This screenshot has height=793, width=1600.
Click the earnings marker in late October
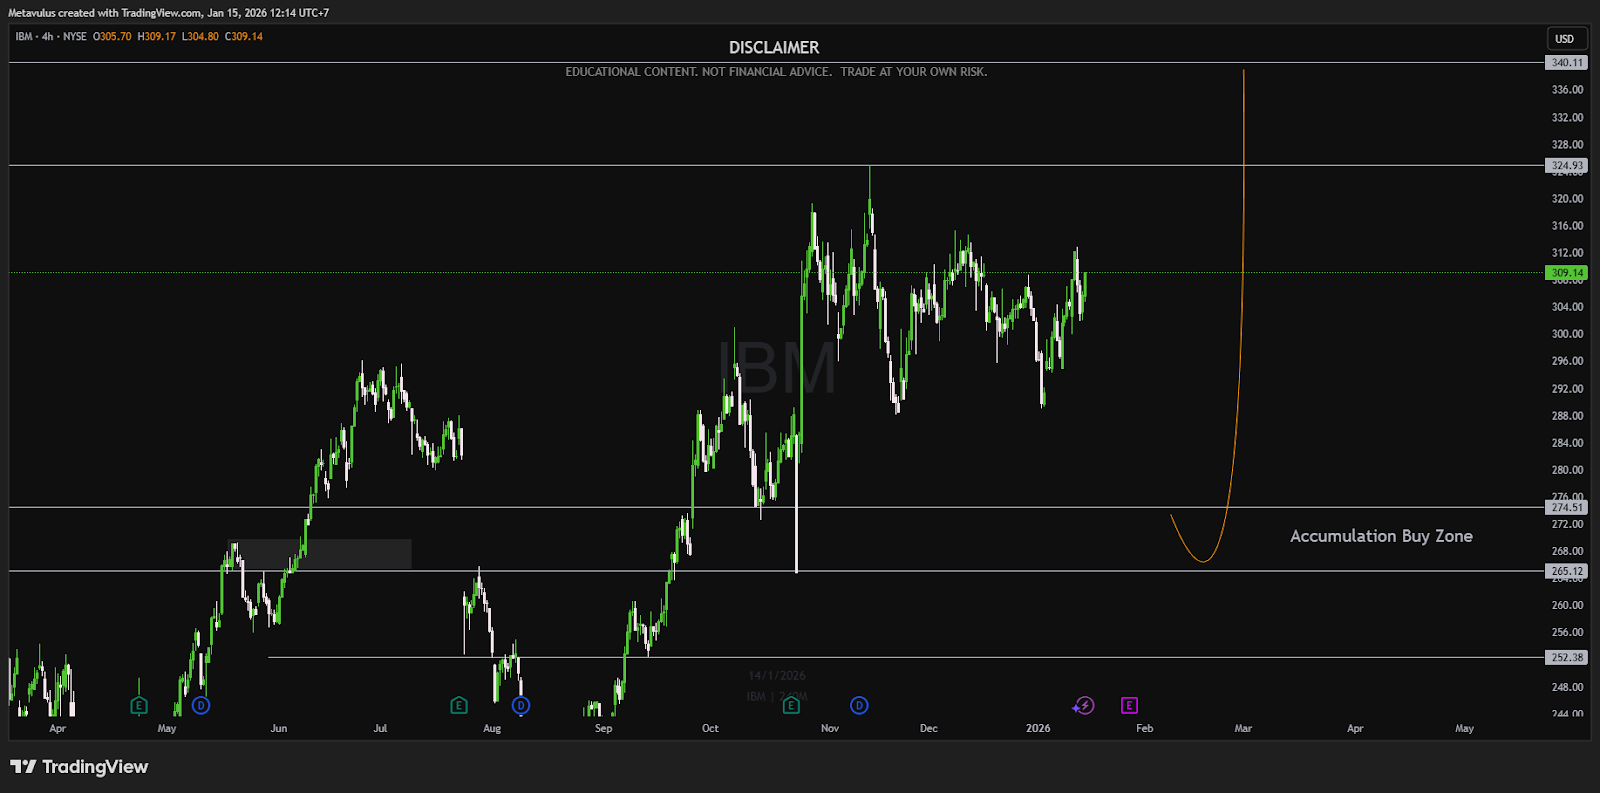791,706
